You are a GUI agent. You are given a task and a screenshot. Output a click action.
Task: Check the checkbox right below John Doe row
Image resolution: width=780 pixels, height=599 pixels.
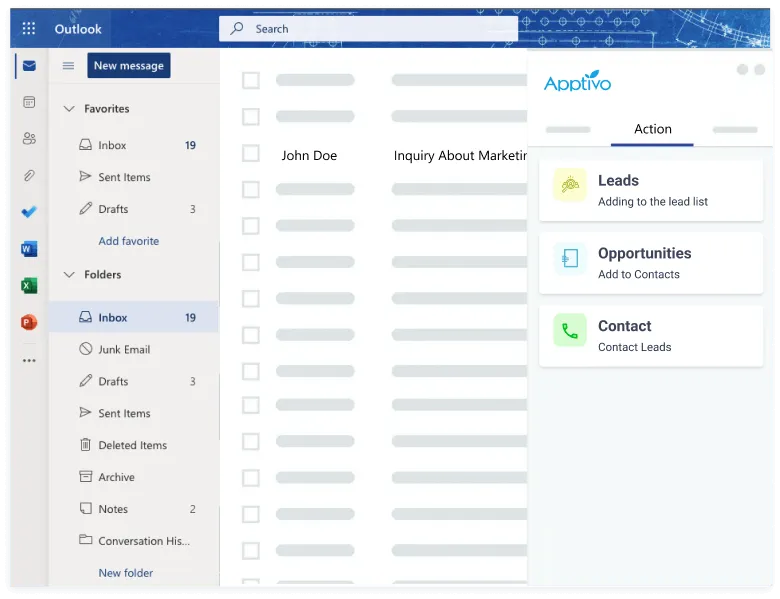click(251, 190)
